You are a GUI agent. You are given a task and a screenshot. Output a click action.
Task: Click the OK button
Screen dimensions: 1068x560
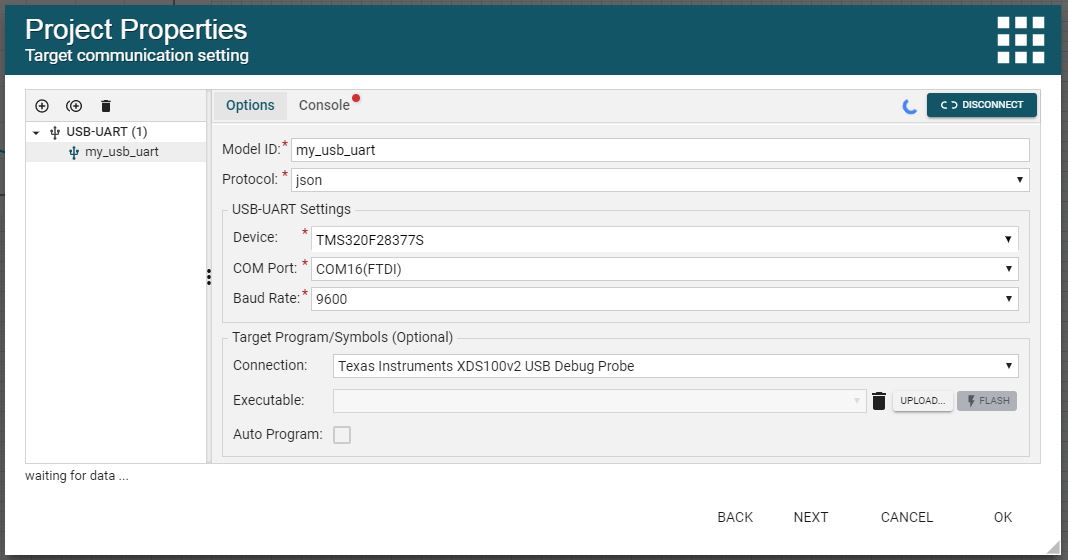coord(1003,517)
